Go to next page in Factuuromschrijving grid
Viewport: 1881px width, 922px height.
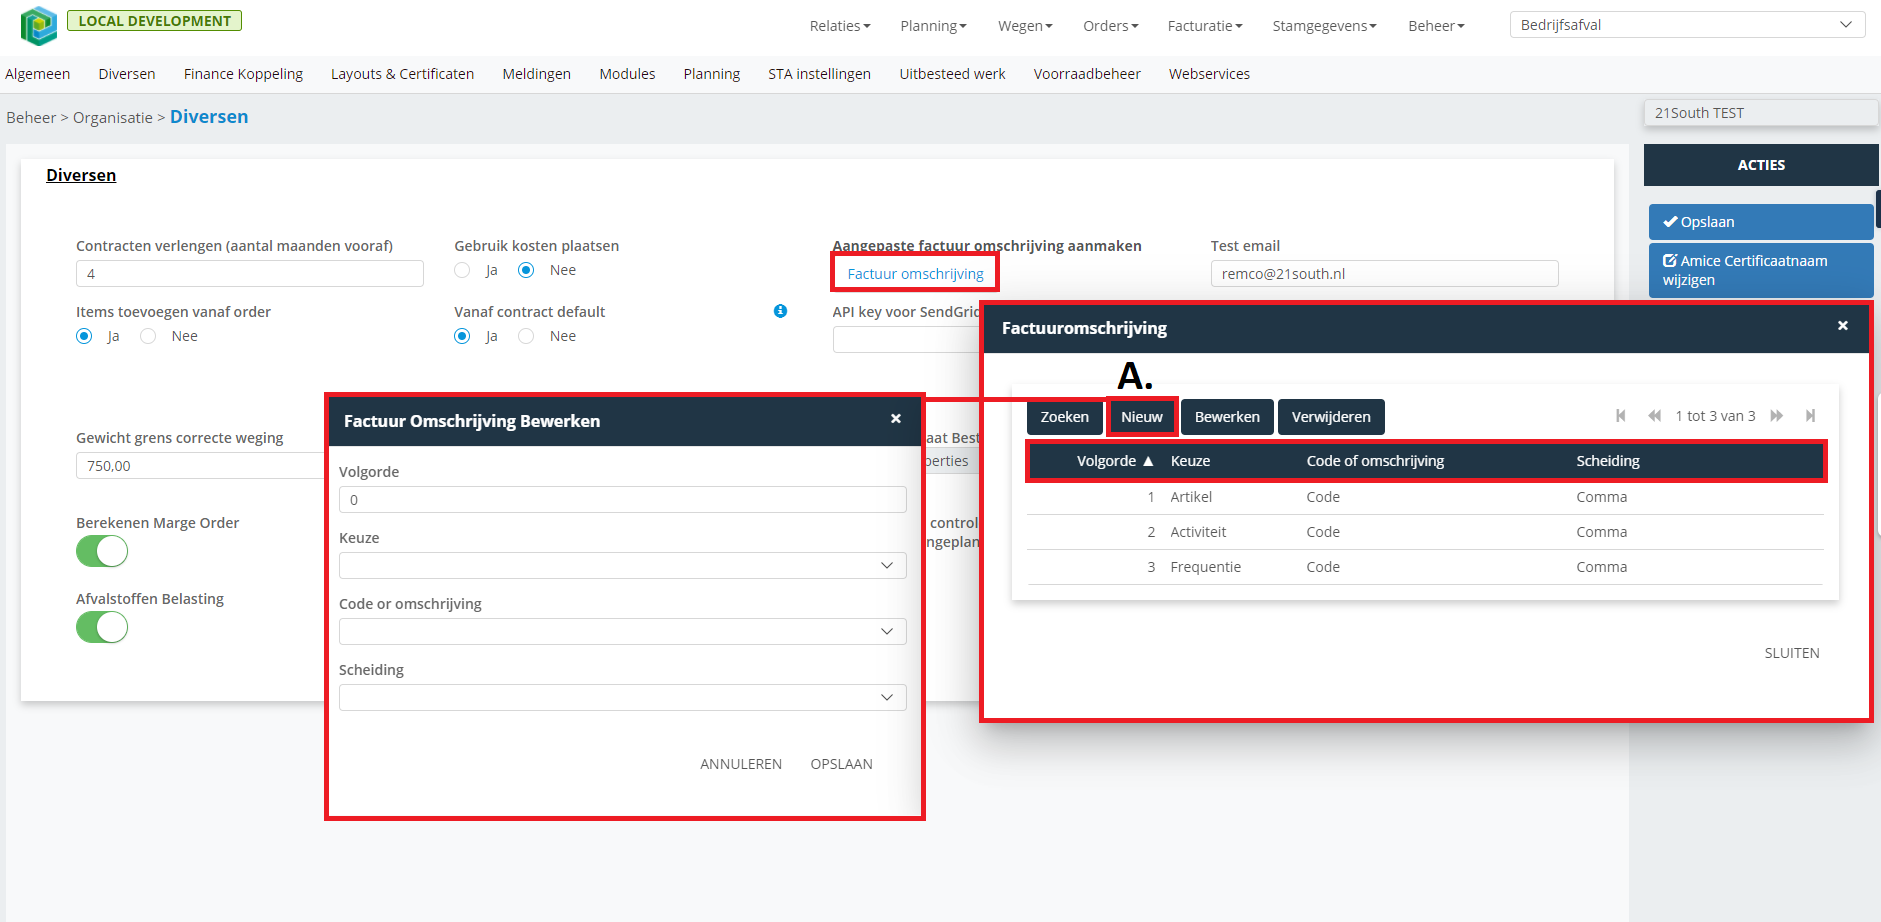point(1777,416)
